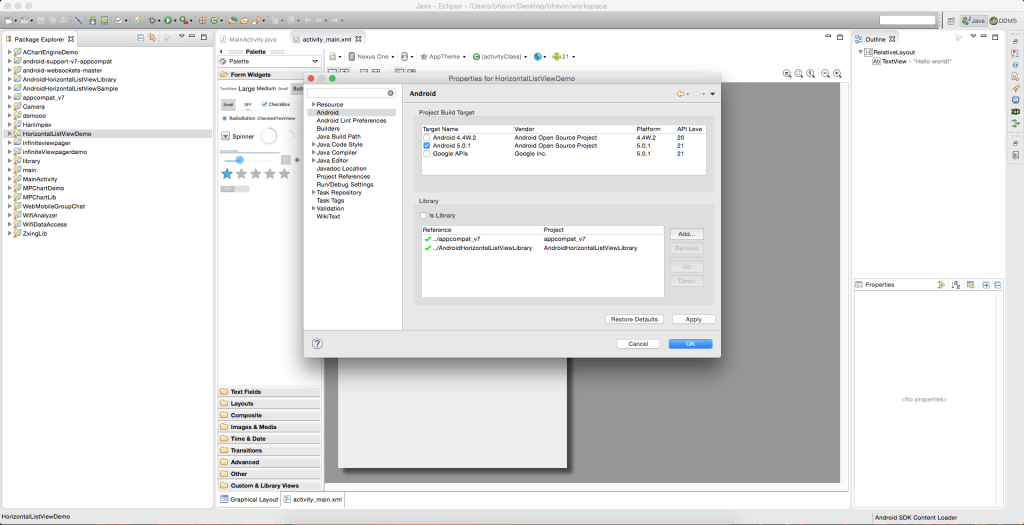
Task: Click the Restore icon in right trim bar
Action: pyautogui.click(x=1016, y=41)
